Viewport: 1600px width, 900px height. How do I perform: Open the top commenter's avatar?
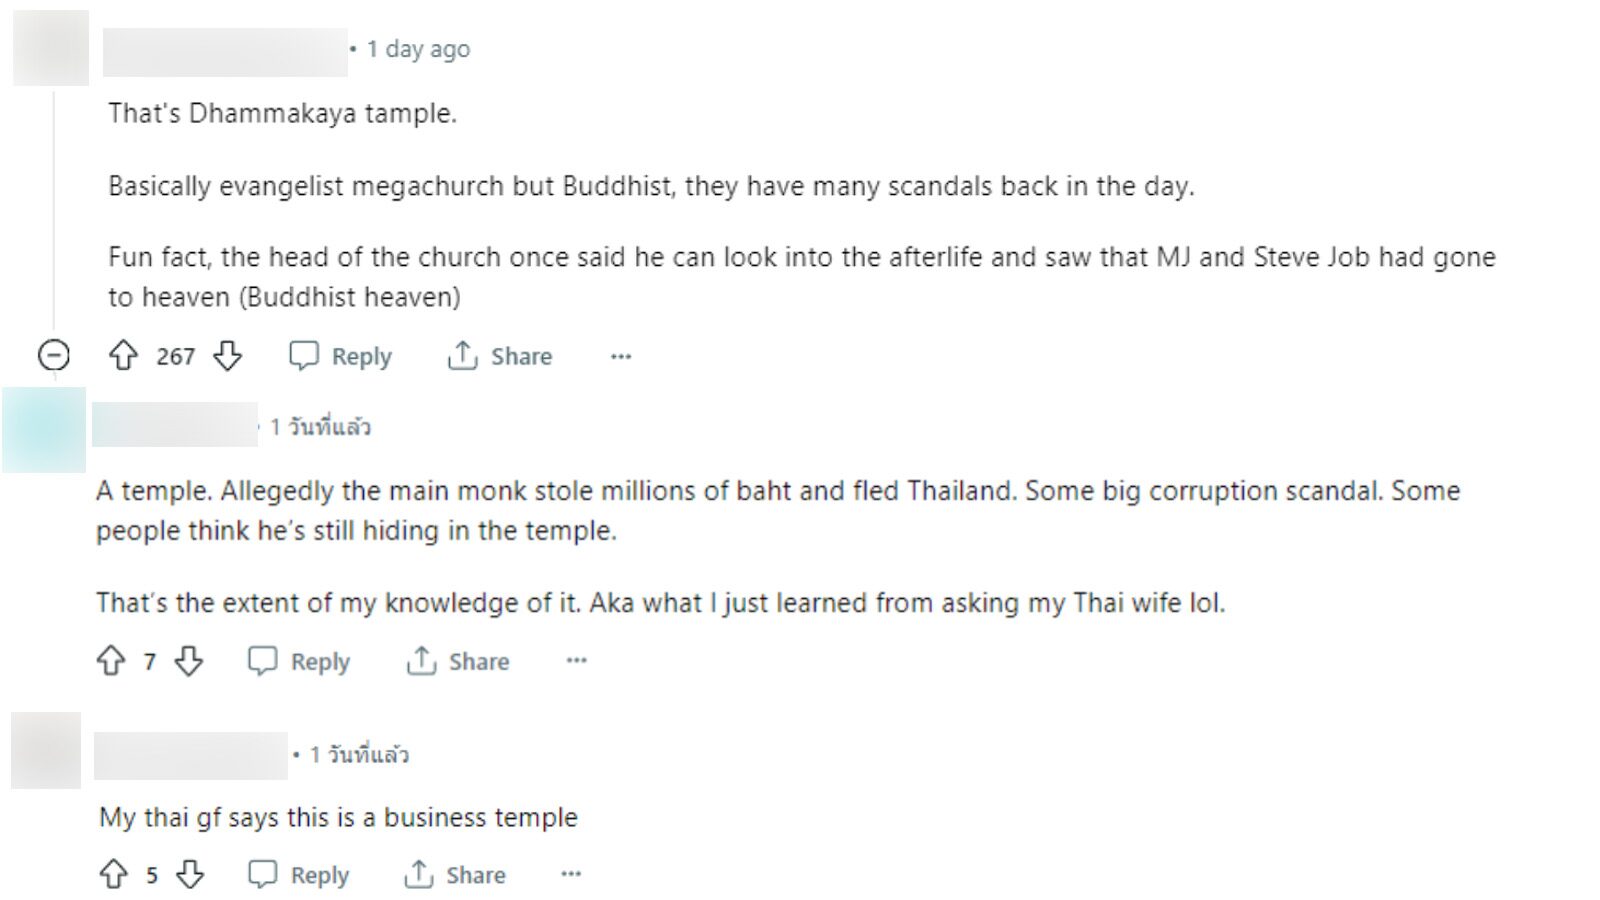(x=50, y=48)
